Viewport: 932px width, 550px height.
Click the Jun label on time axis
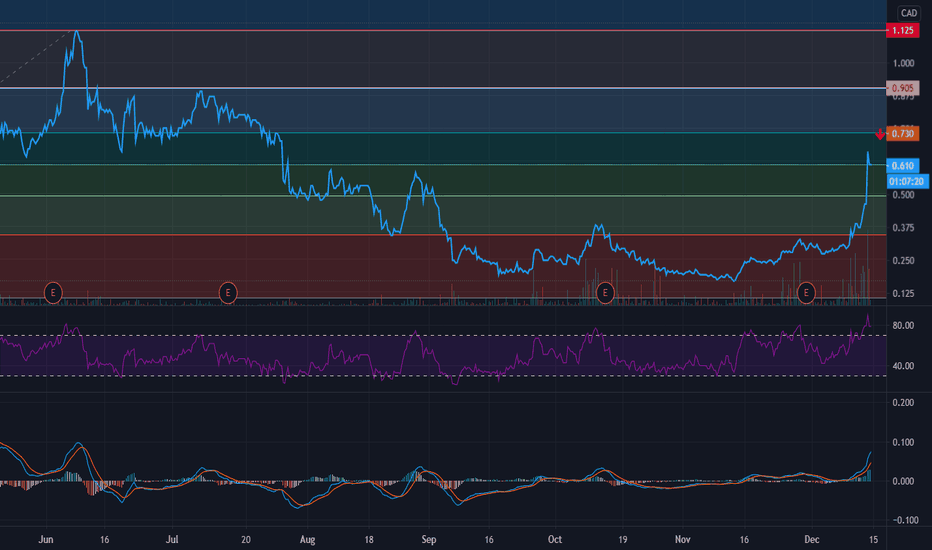(46, 539)
